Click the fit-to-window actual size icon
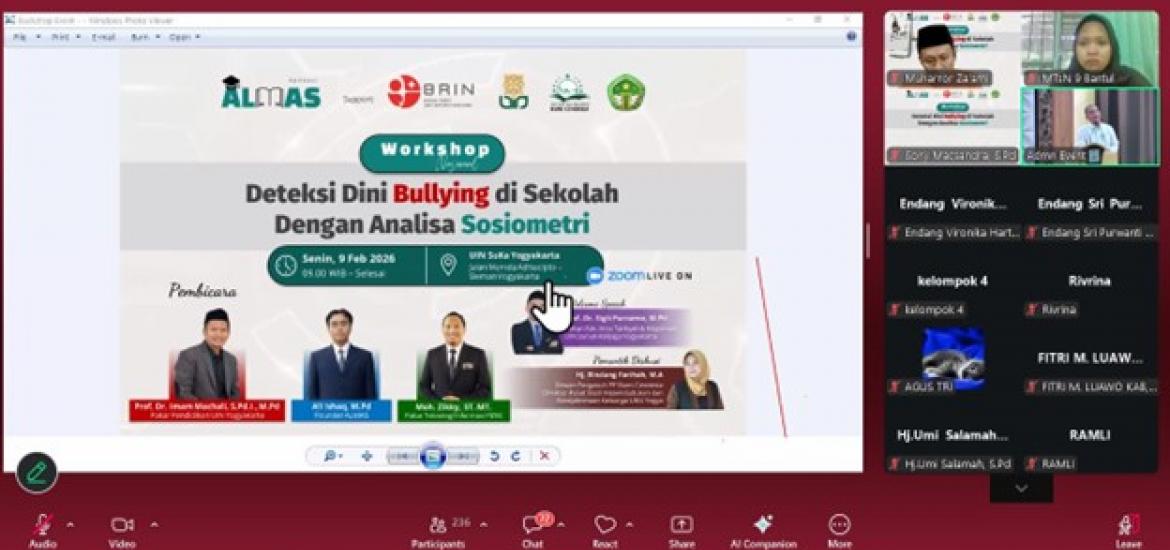The height and width of the screenshot is (550, 1170). click(366, 456)
